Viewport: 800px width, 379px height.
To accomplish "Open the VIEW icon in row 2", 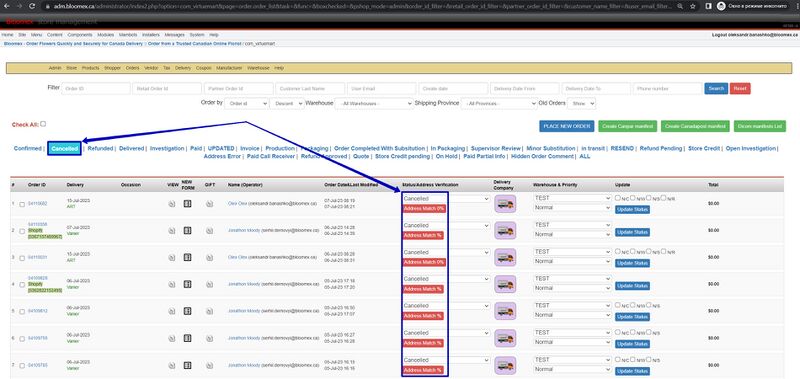I will (x=172, y=231).
